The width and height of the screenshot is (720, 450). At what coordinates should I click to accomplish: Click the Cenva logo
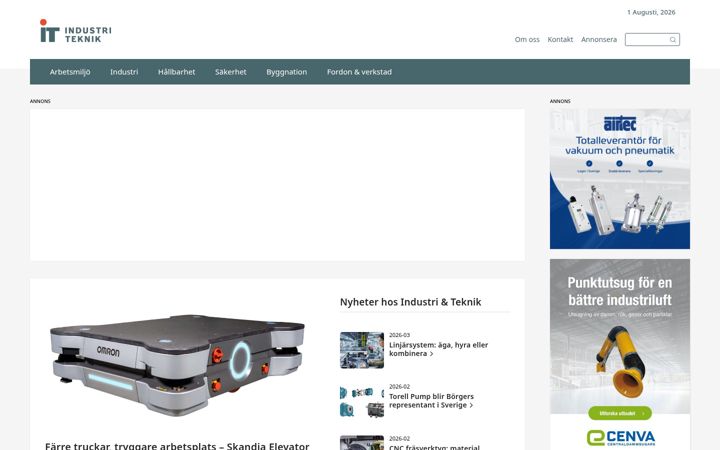point(620,438)
